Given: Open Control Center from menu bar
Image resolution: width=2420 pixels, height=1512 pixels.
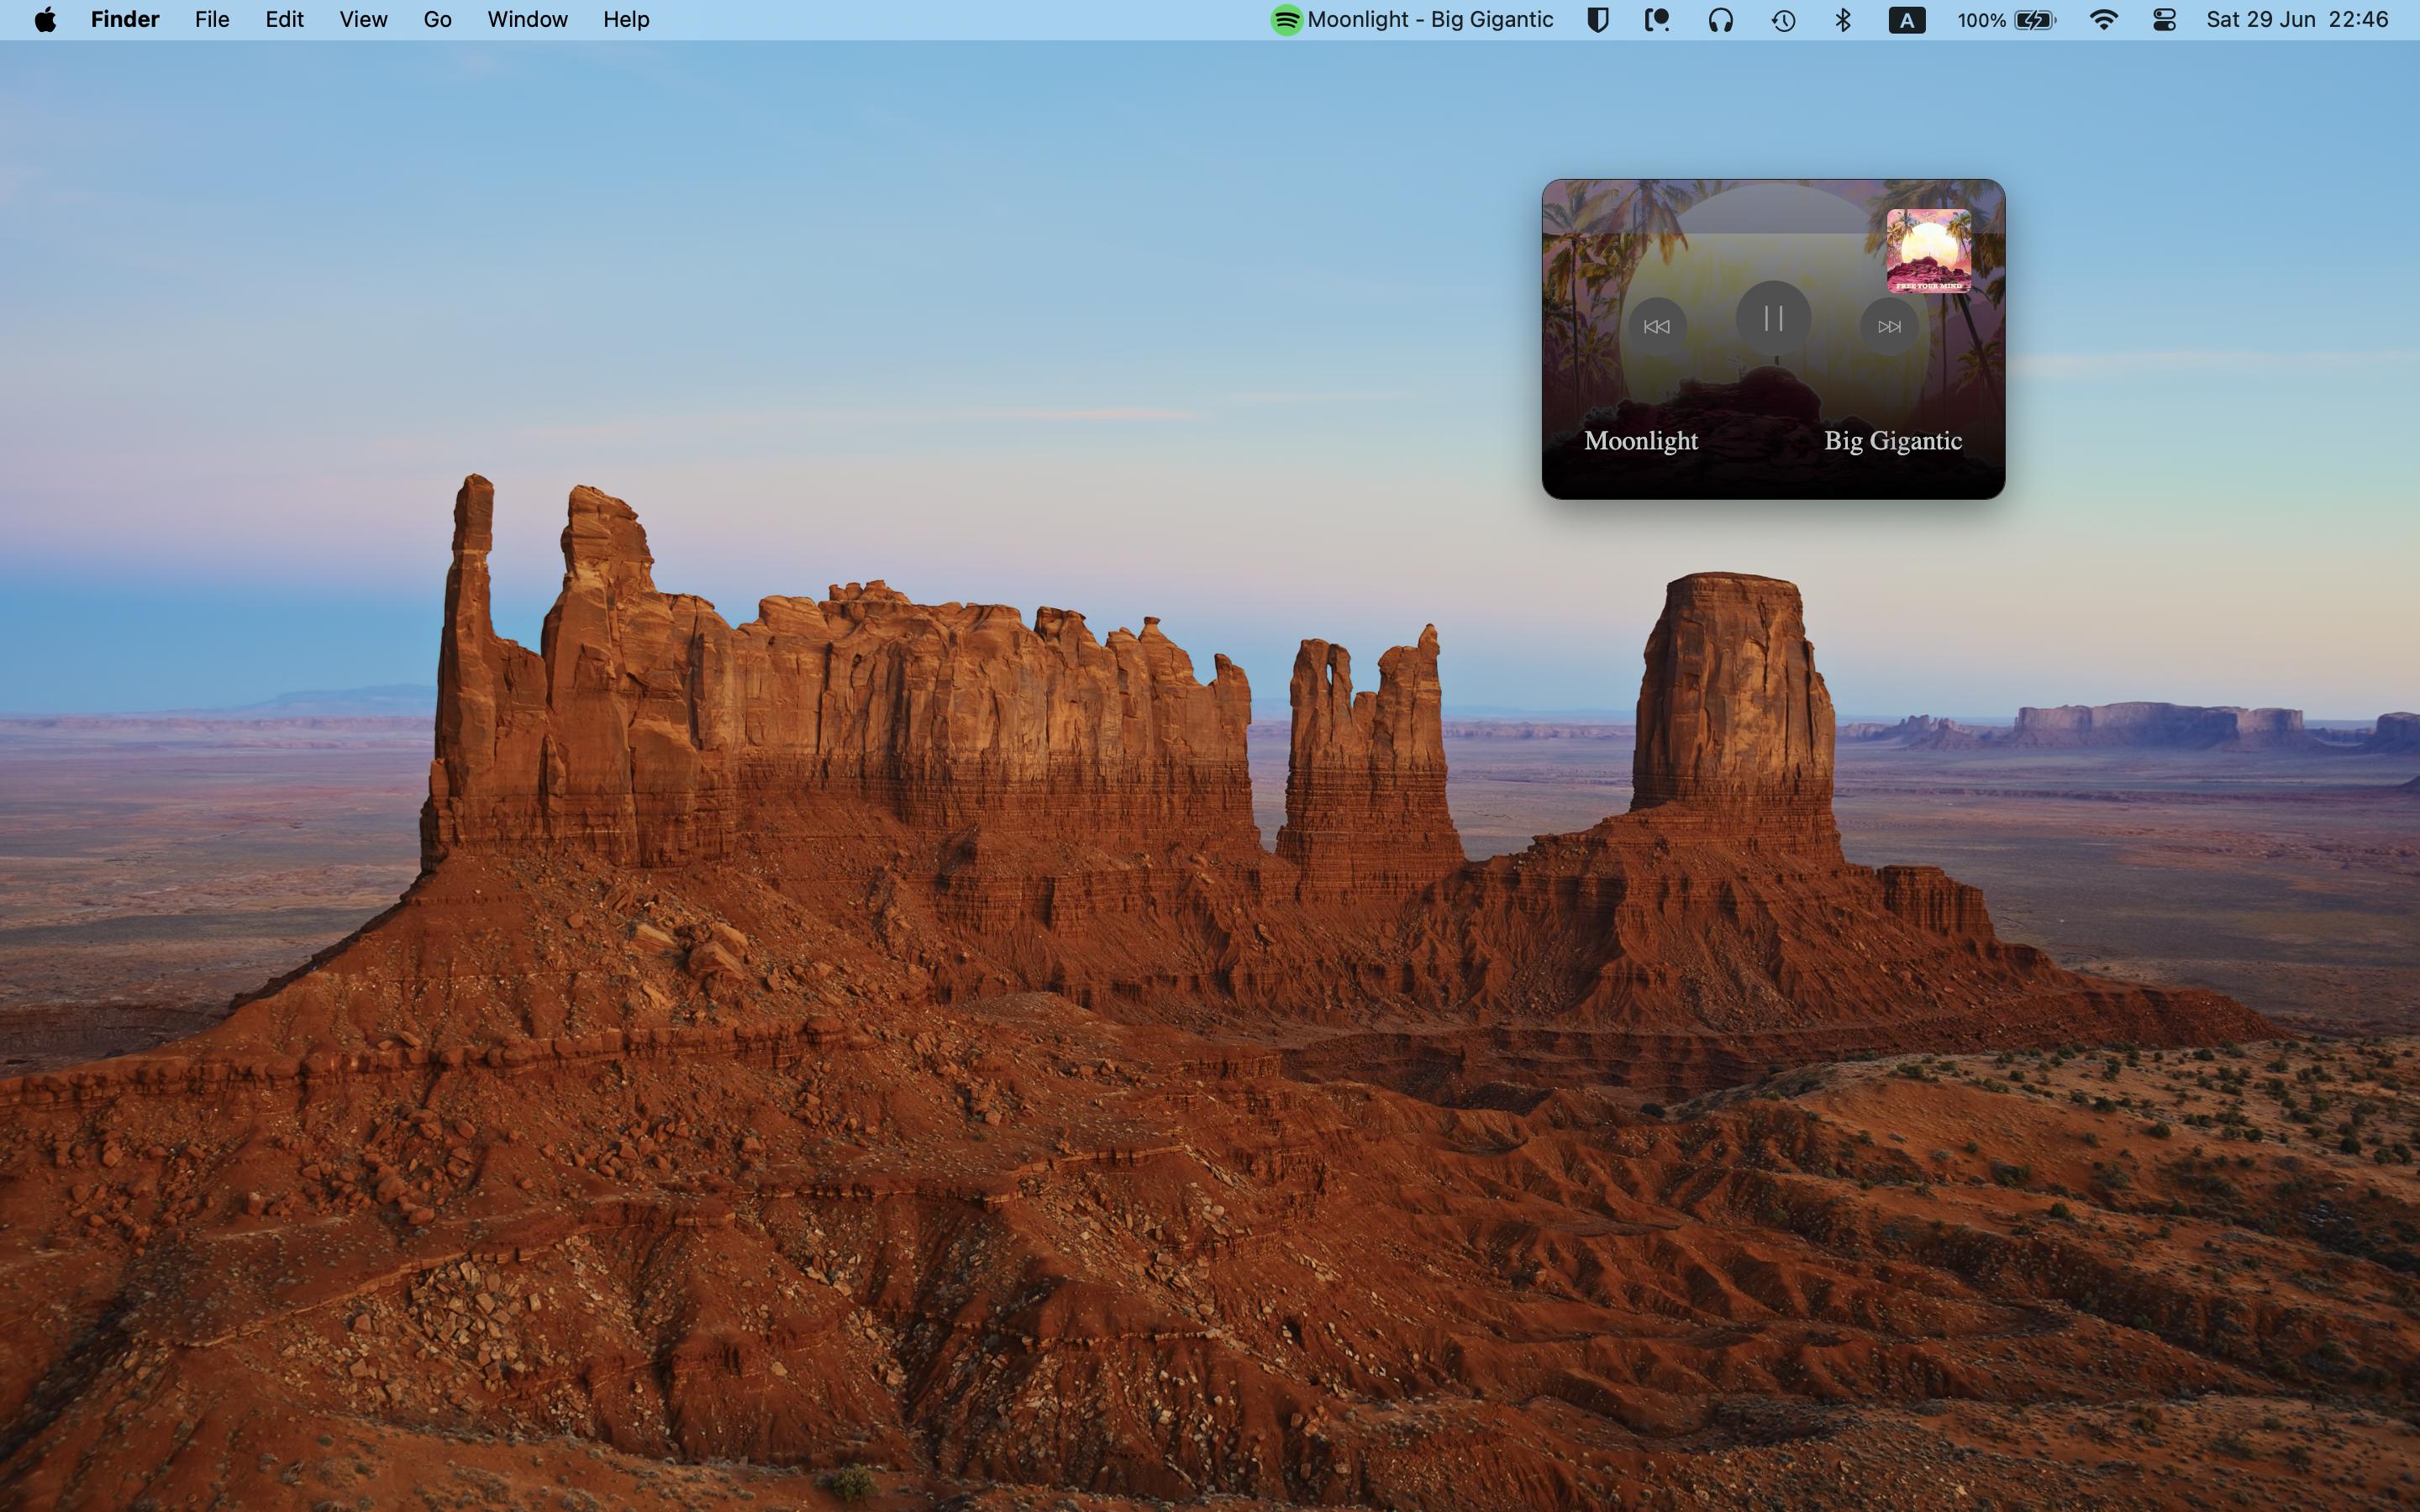Looking at the screenshot, I should pos(2164,20).
